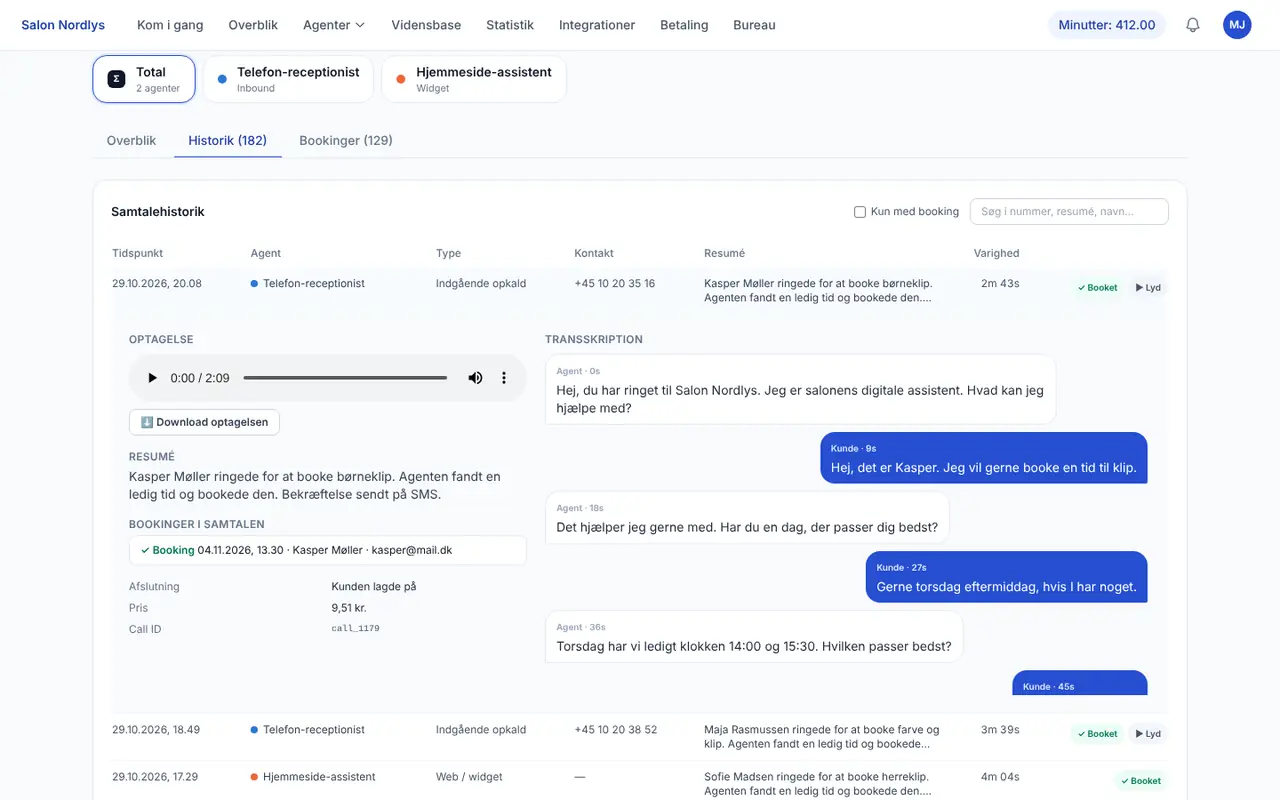The width and height of the screenshot is (1280, 800).
Task: Select the Historik (182) tab
Action: pyautogui.click(x=228, y=141)
